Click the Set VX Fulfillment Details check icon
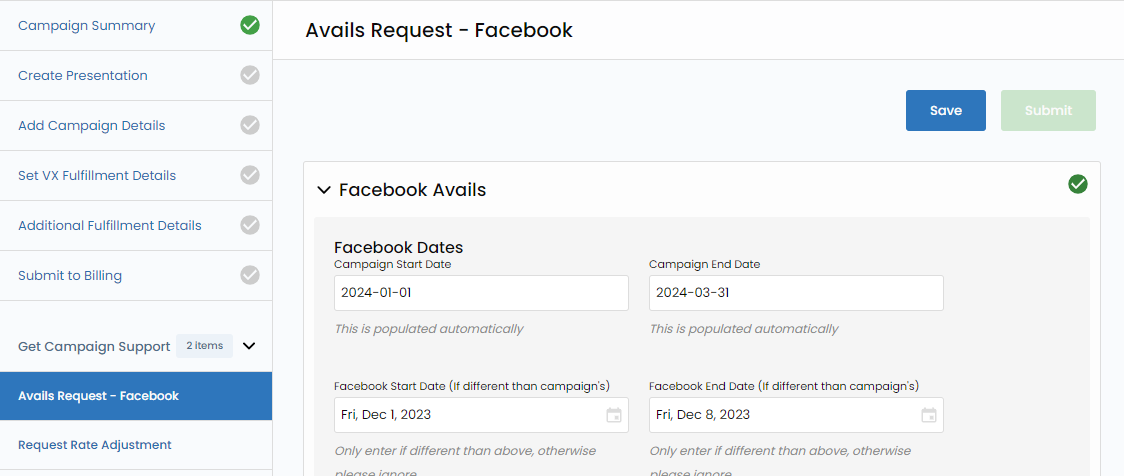Viewport: 1124px width, 476px height. coord(250,175)
